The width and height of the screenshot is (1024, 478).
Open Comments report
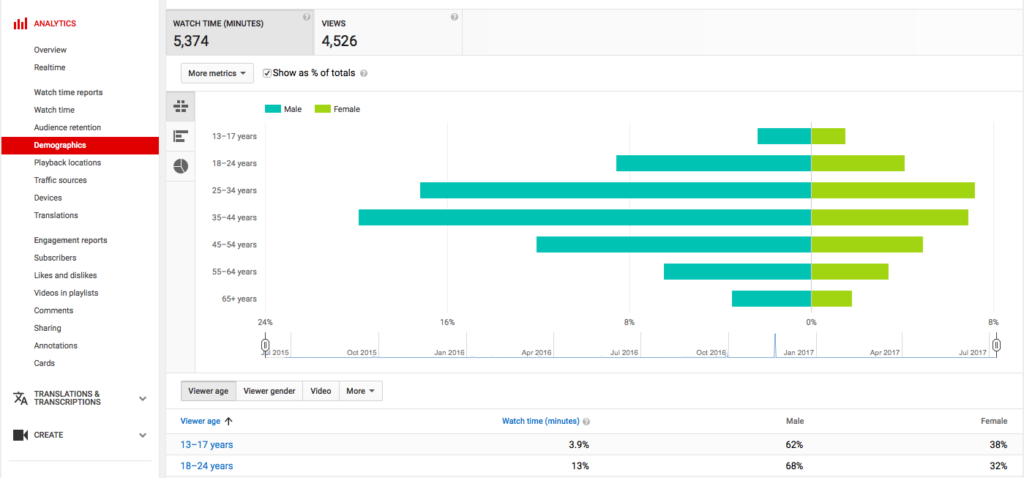point(54,311)
